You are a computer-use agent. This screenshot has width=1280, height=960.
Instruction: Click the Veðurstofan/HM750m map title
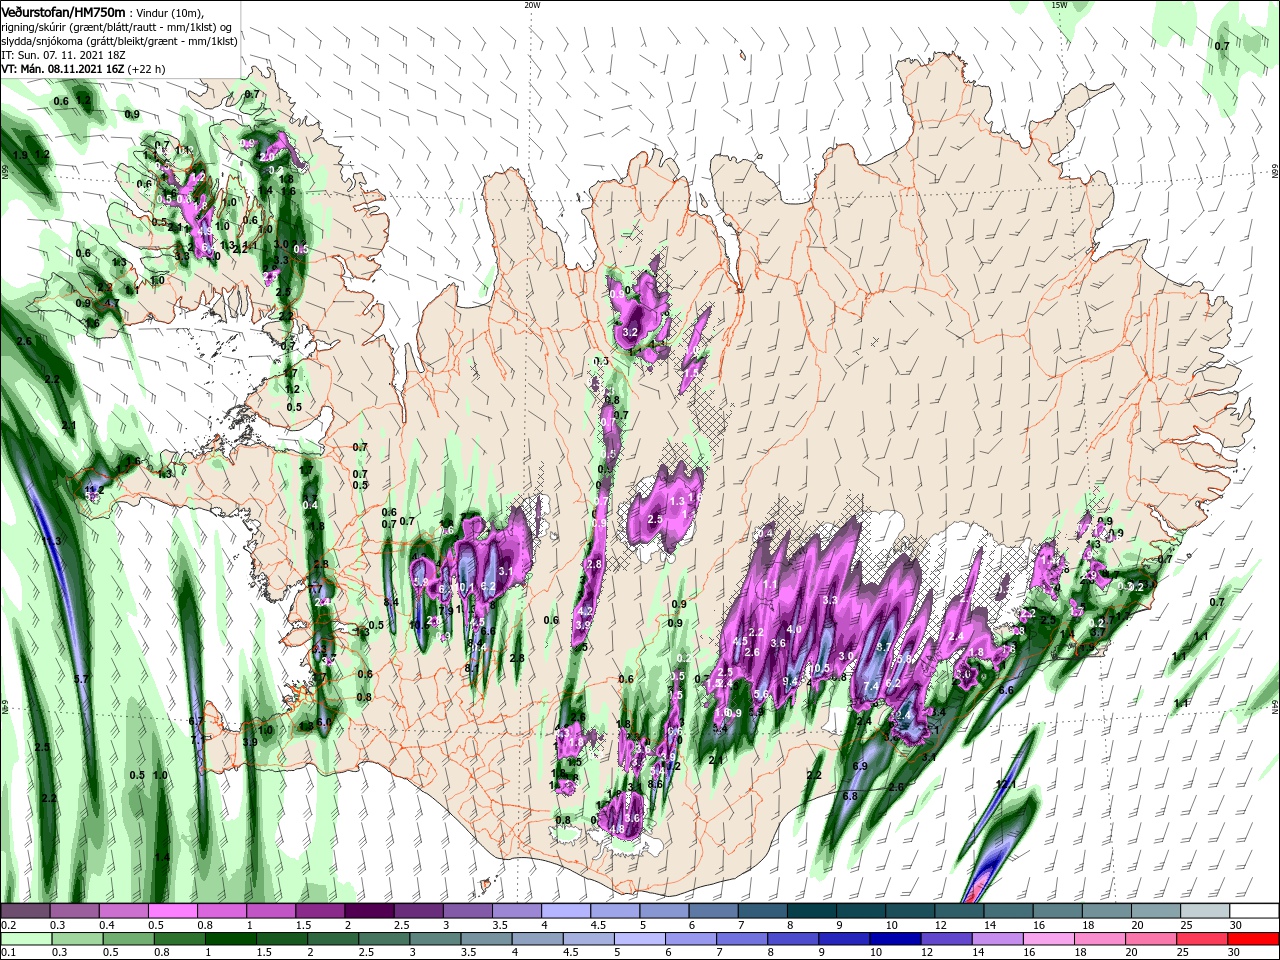coord(63,11)
